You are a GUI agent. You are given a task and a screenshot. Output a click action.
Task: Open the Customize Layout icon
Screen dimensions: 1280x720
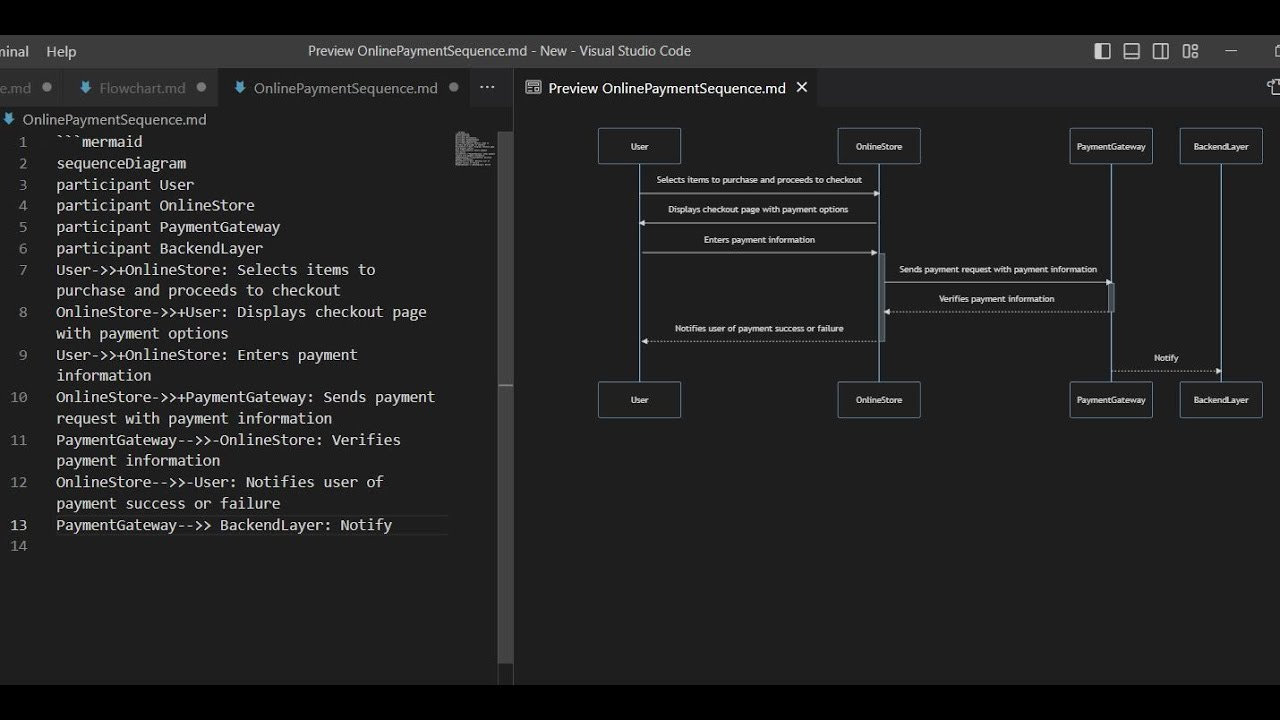pyautogui.click(x=1190, y=51)
